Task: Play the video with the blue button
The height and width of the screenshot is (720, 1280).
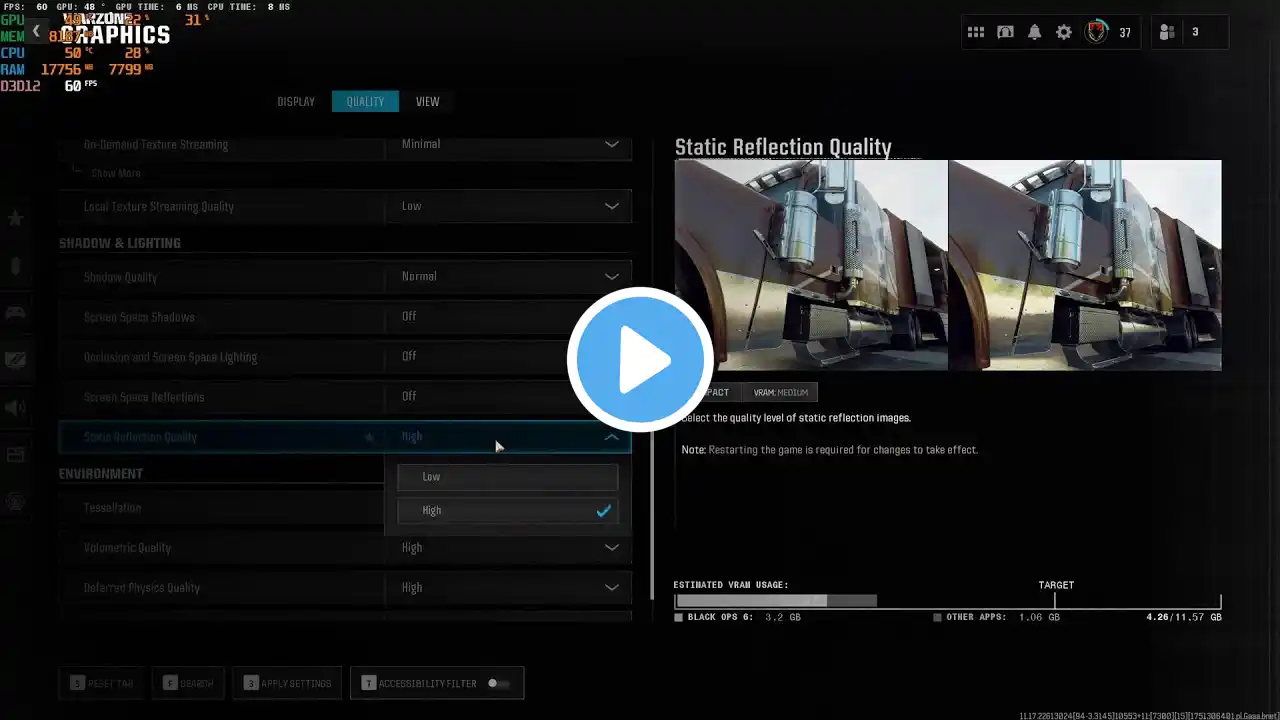Action: coord(640,360)
